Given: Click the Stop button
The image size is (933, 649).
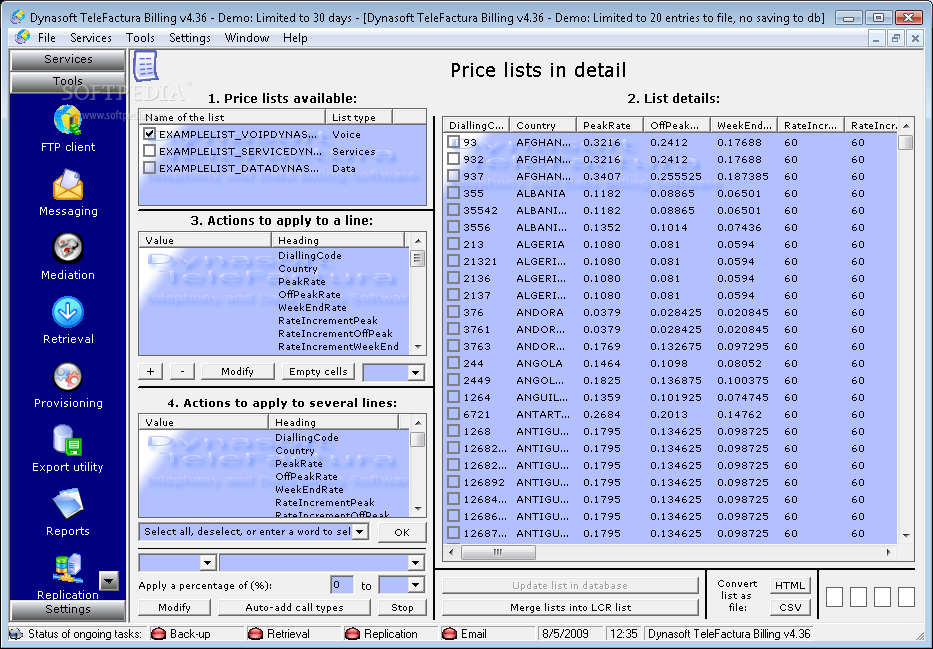Looking at the screenshot, I should 402,607.
